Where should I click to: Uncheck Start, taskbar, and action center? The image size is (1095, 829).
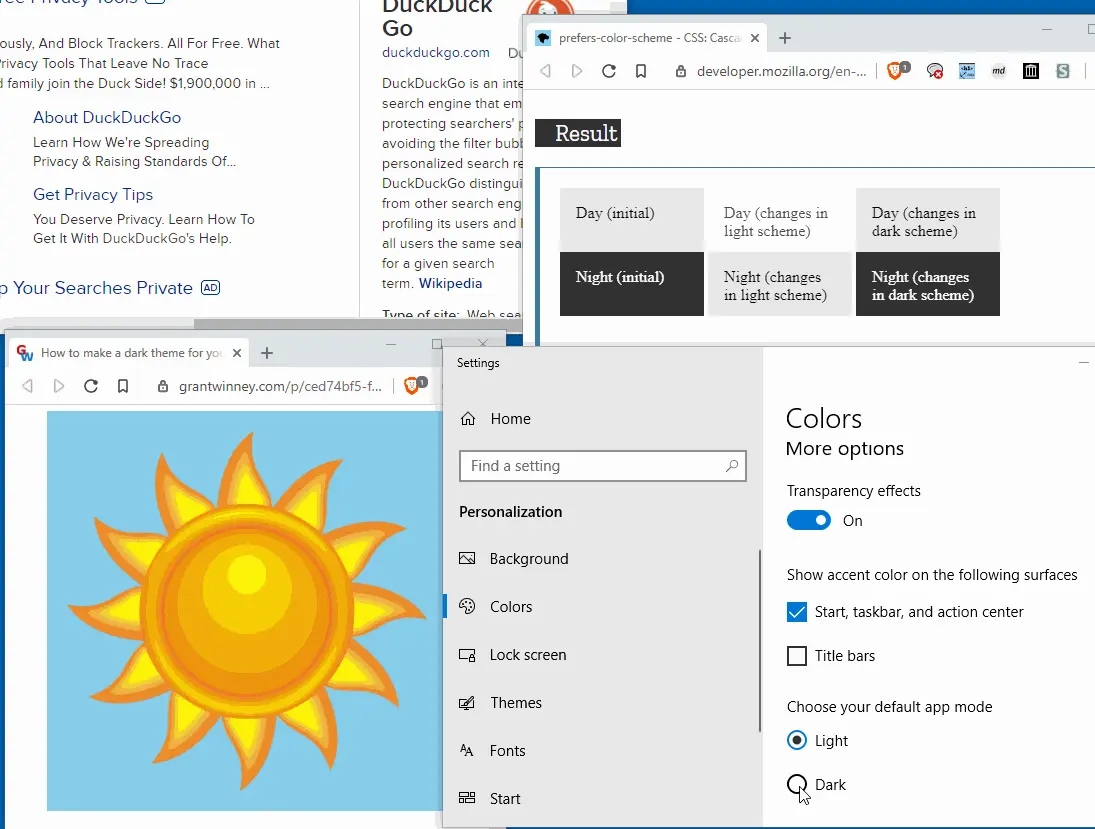(x=797, y=612)
